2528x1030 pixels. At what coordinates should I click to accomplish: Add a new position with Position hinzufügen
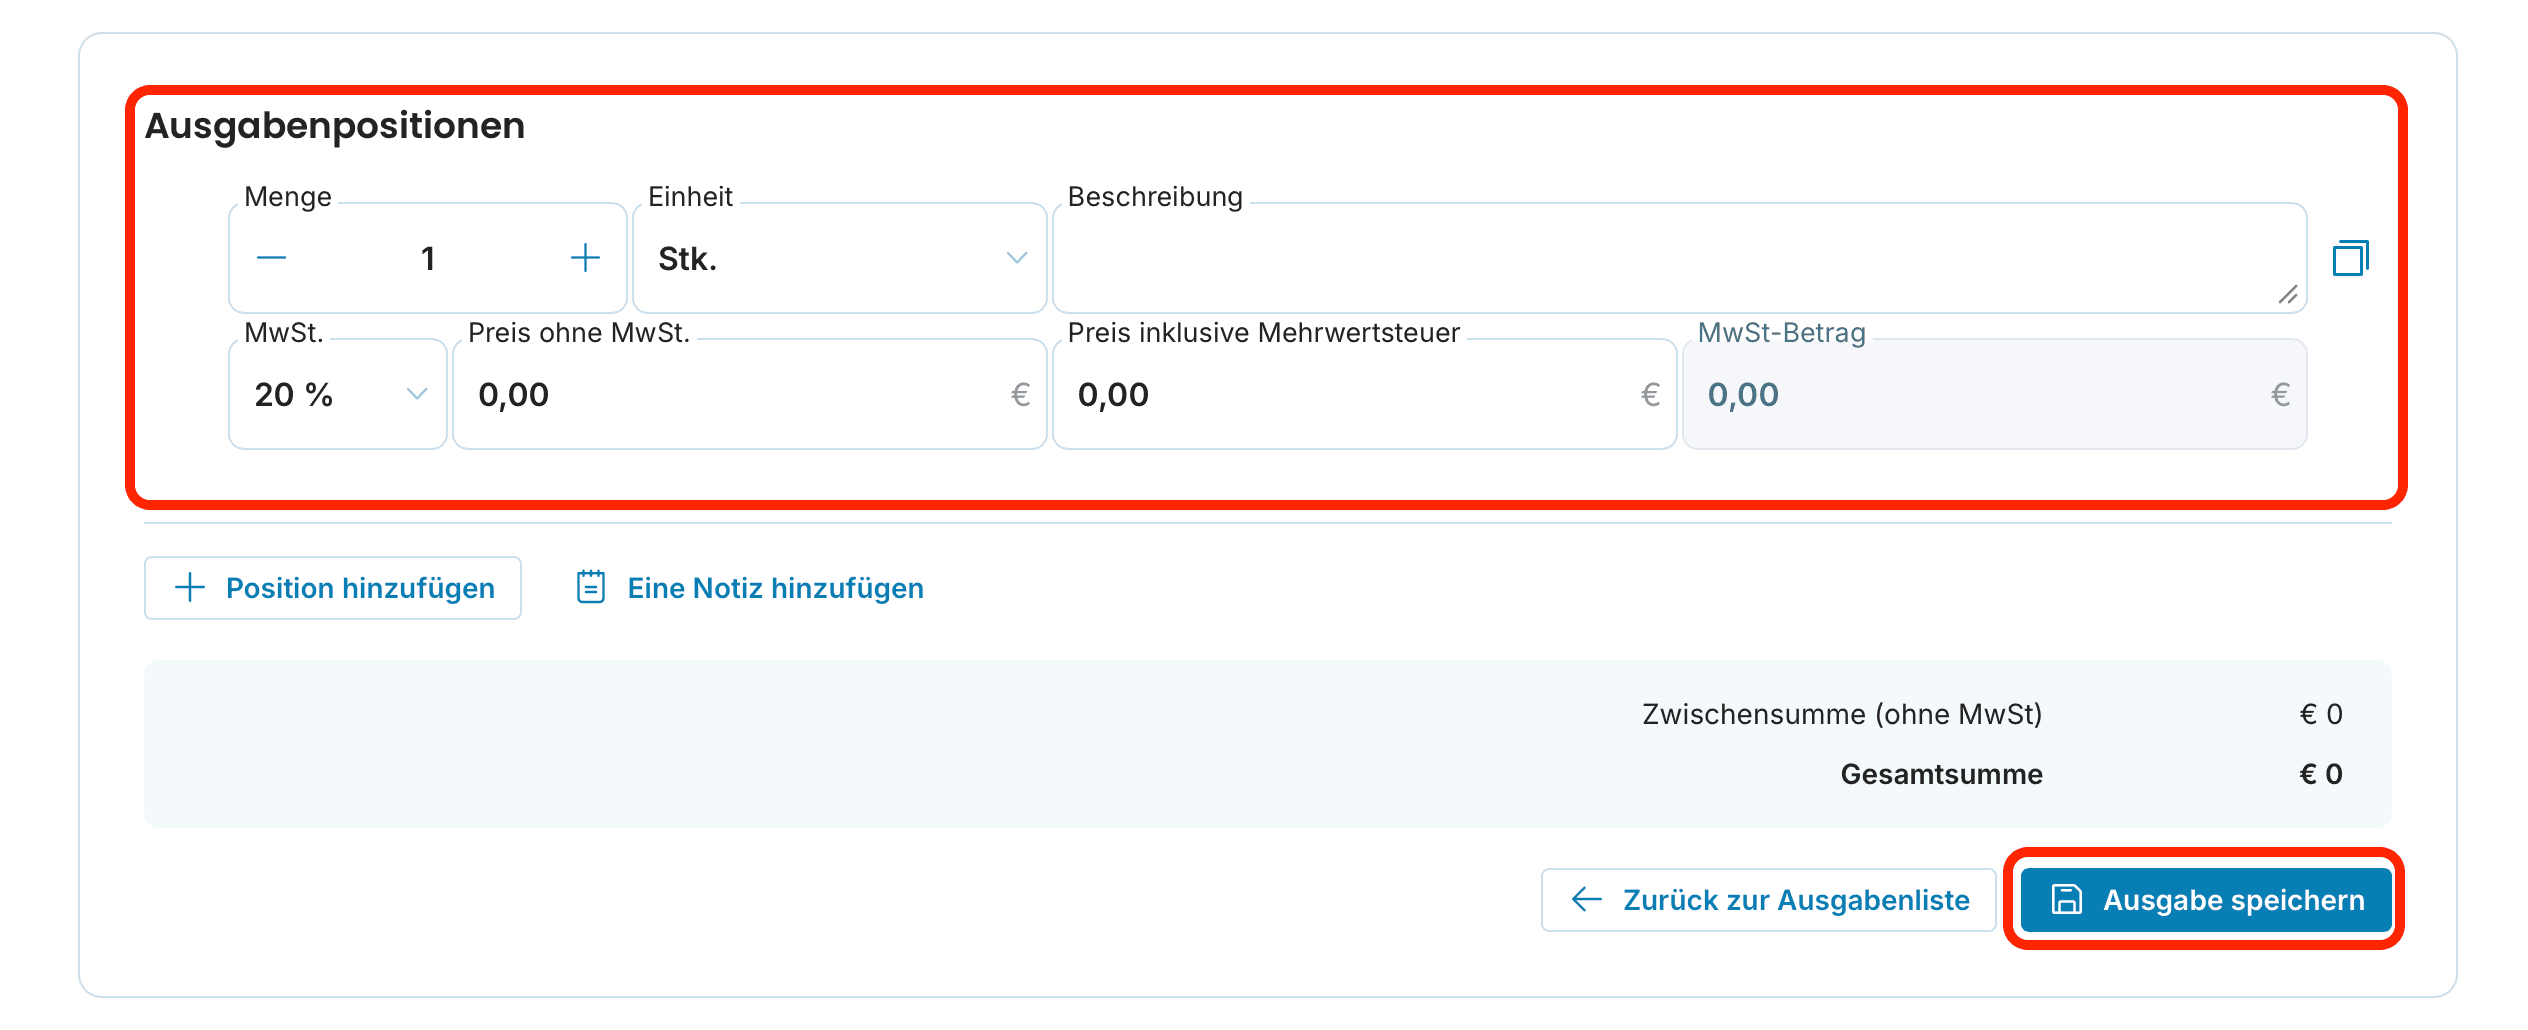coord(333,588)
